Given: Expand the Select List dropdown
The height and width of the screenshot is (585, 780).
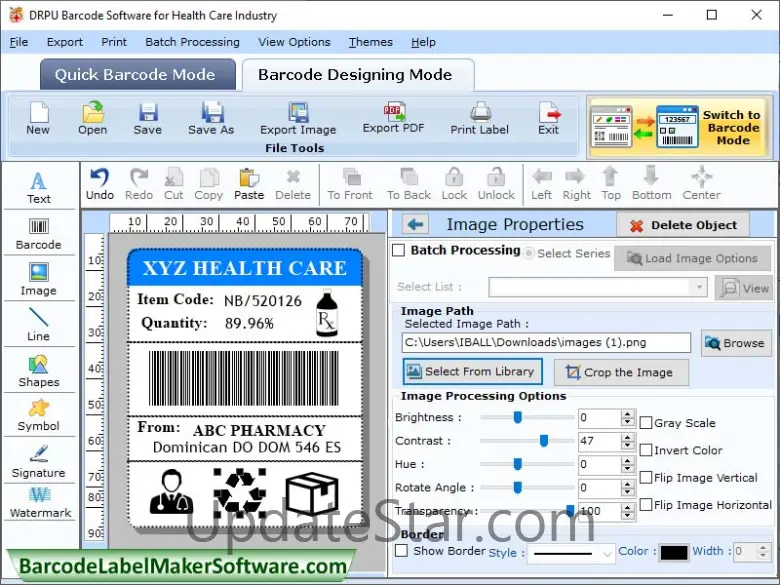Looking at the screenshot, I should coord(699,287).
